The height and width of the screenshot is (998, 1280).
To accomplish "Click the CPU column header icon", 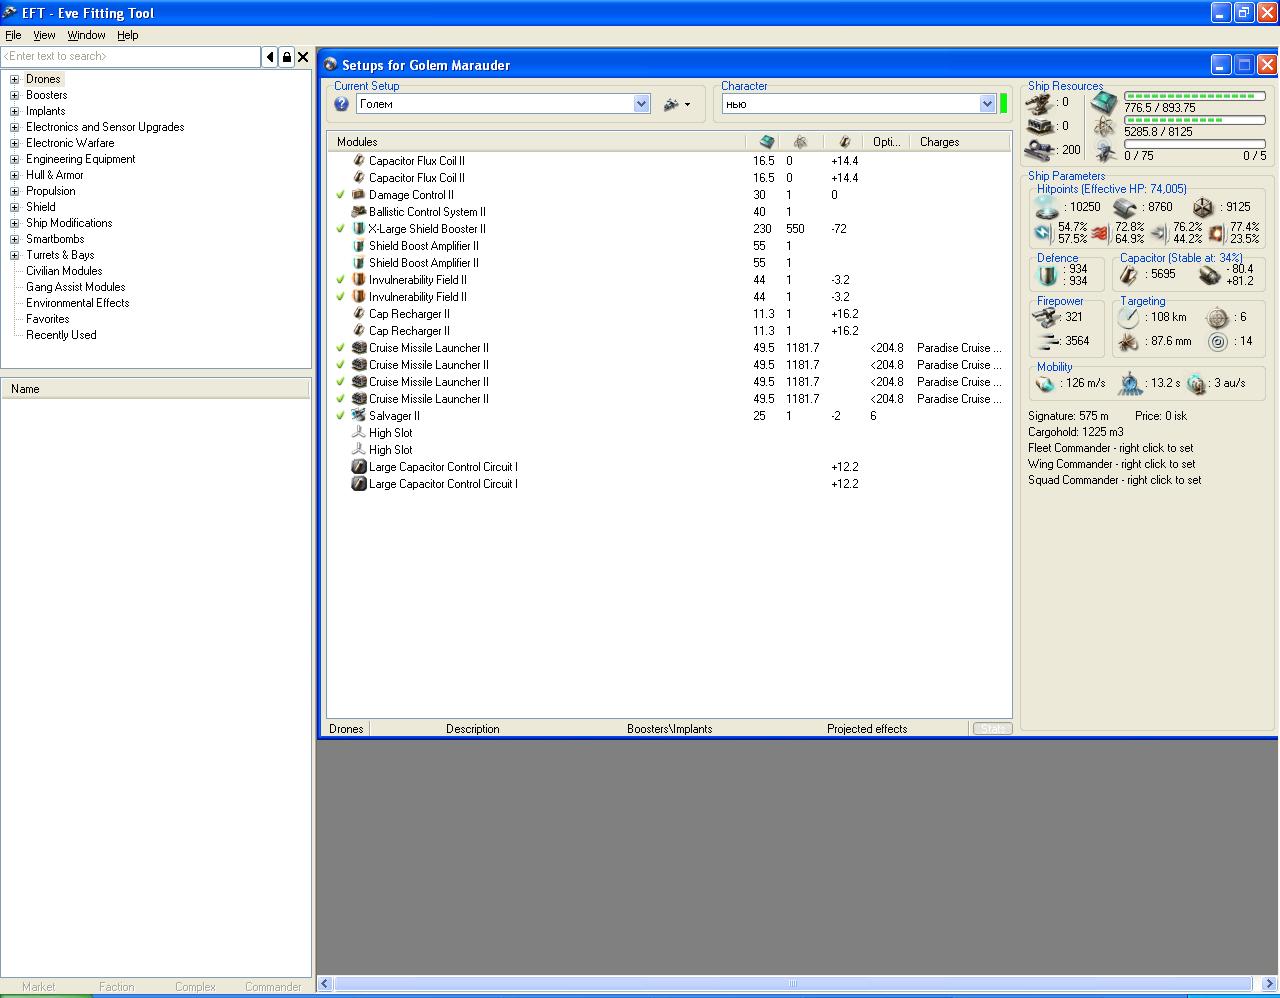I will [767, 142].
